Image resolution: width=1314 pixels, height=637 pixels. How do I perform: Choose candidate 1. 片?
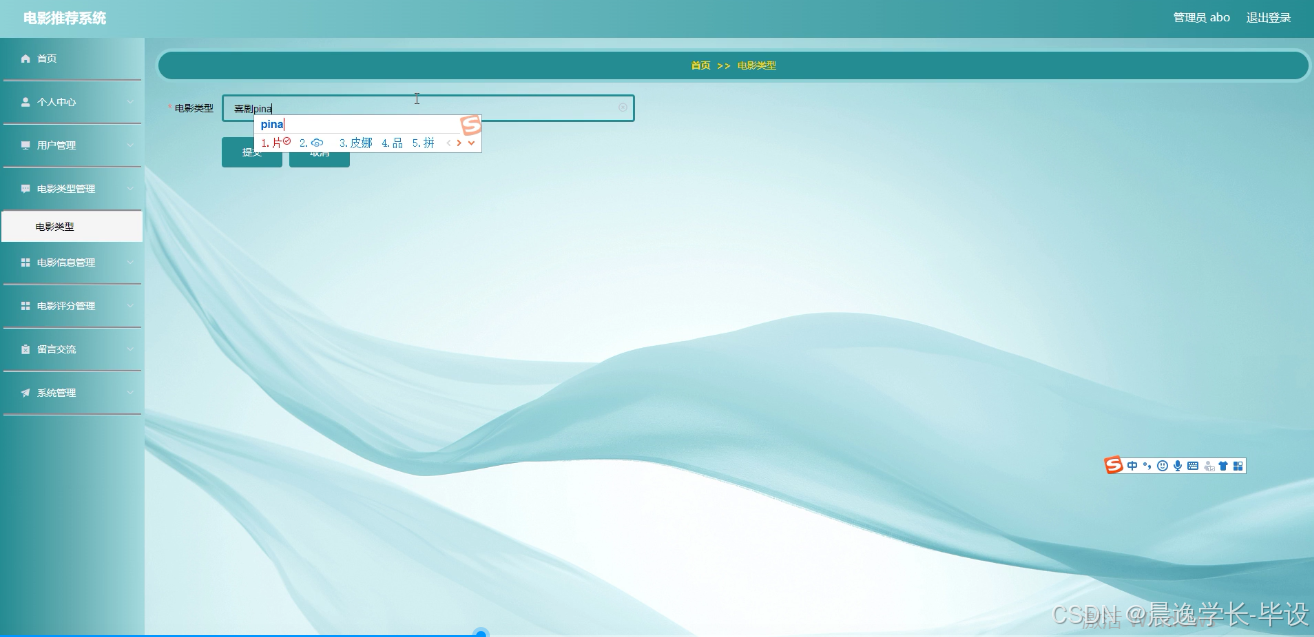point(275,143)
